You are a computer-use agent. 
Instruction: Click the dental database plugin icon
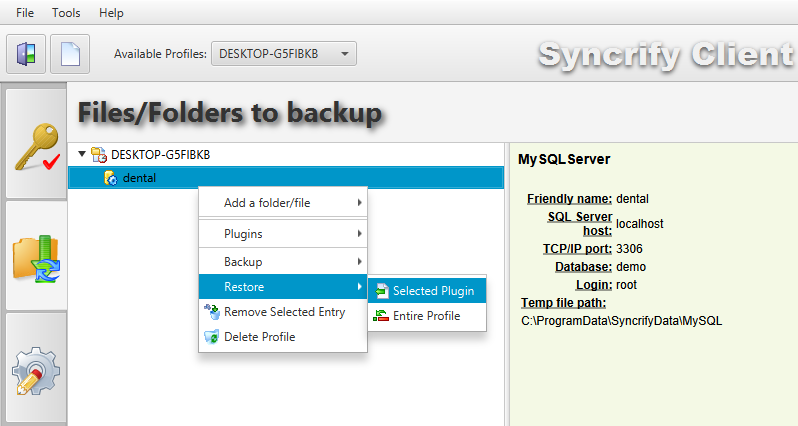110,178
